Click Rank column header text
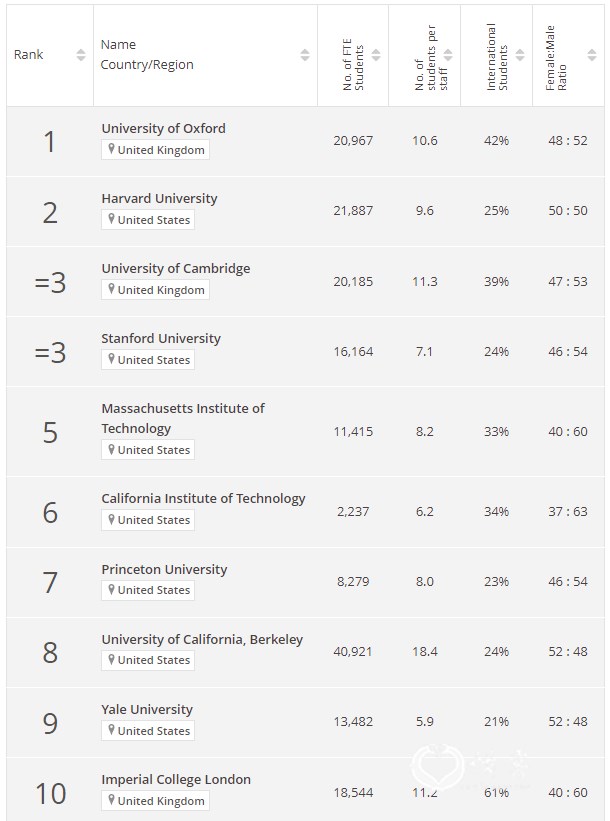This screenshot has height=821, width=610. (x=28, y=54)
